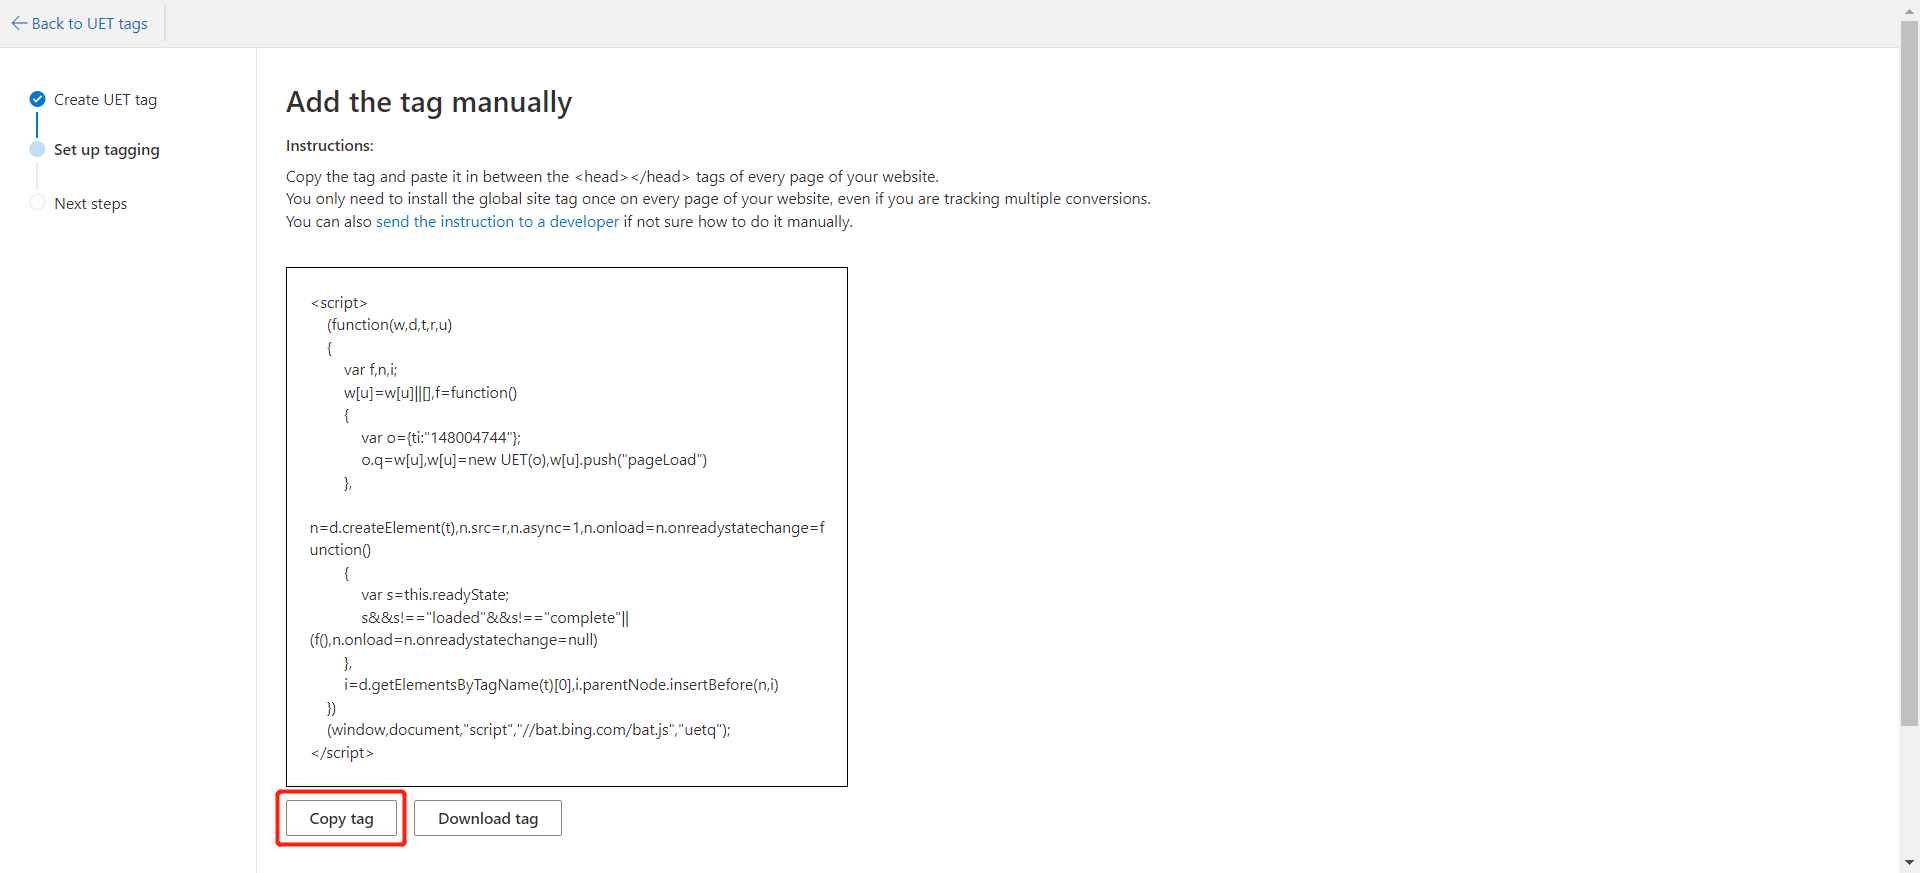Click the closing </script> line

click(x=342, y=752)
